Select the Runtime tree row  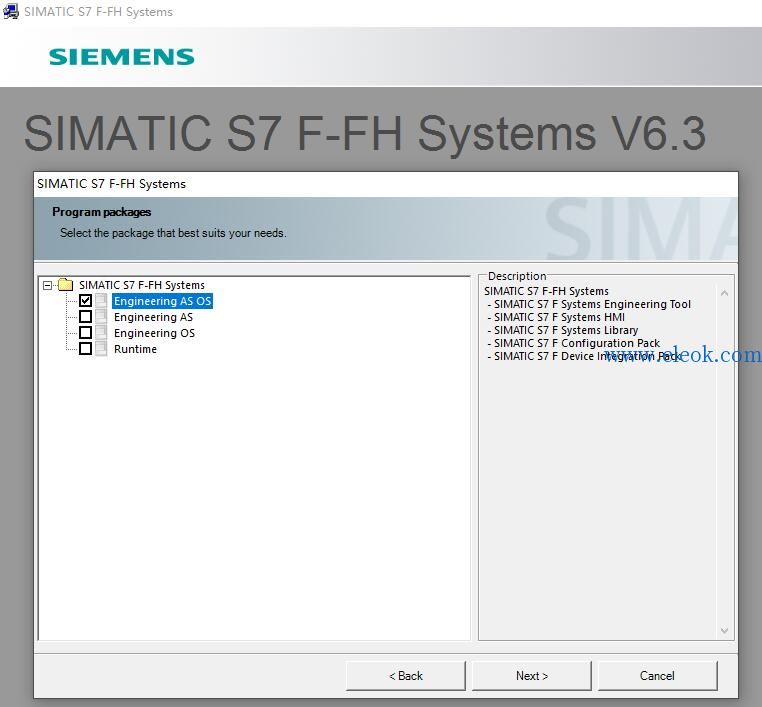coord(135,349)
